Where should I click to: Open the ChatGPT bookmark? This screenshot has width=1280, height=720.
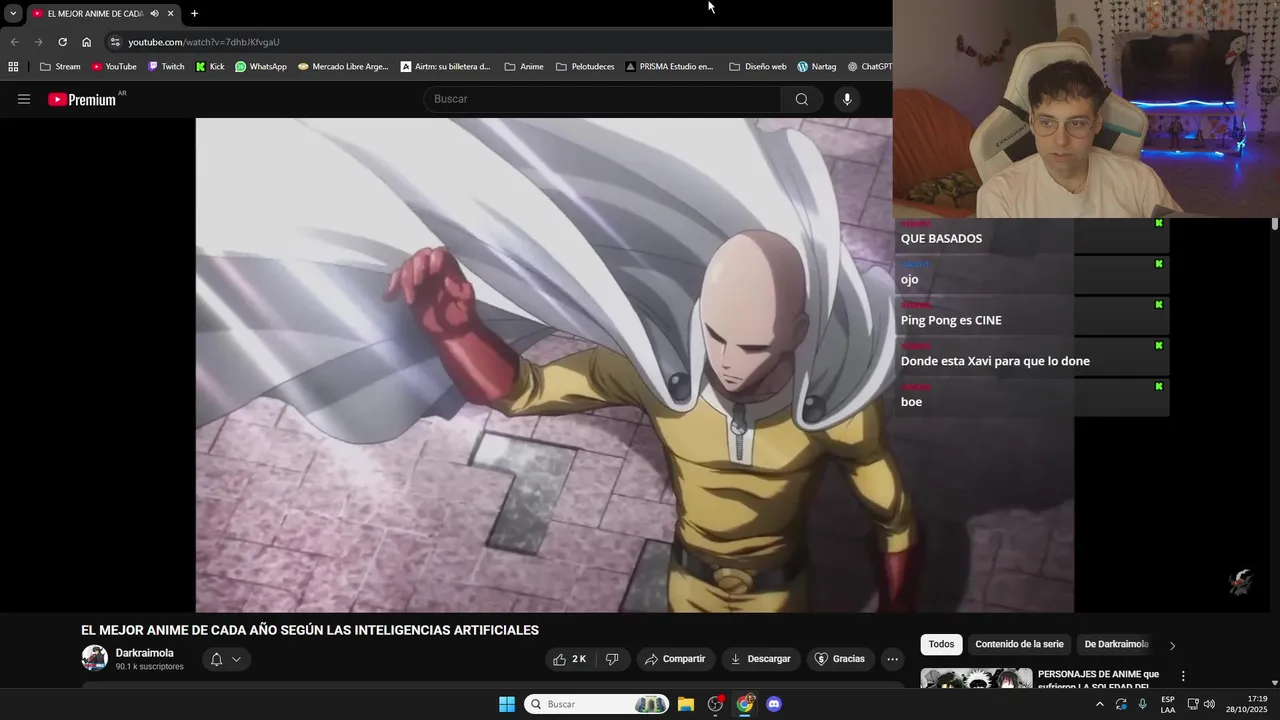870,67
